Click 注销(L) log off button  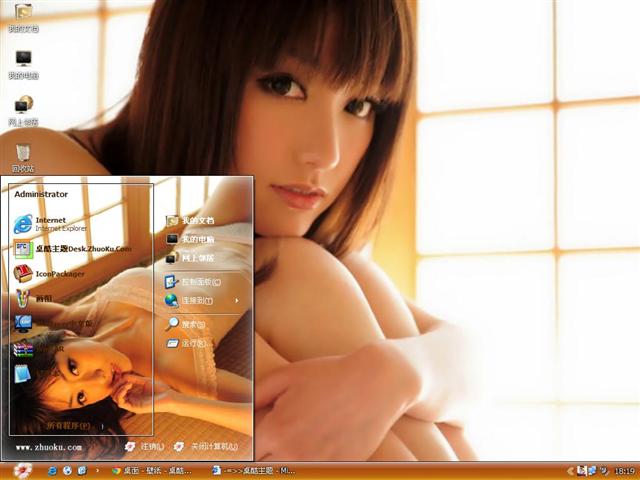point(144,447)
